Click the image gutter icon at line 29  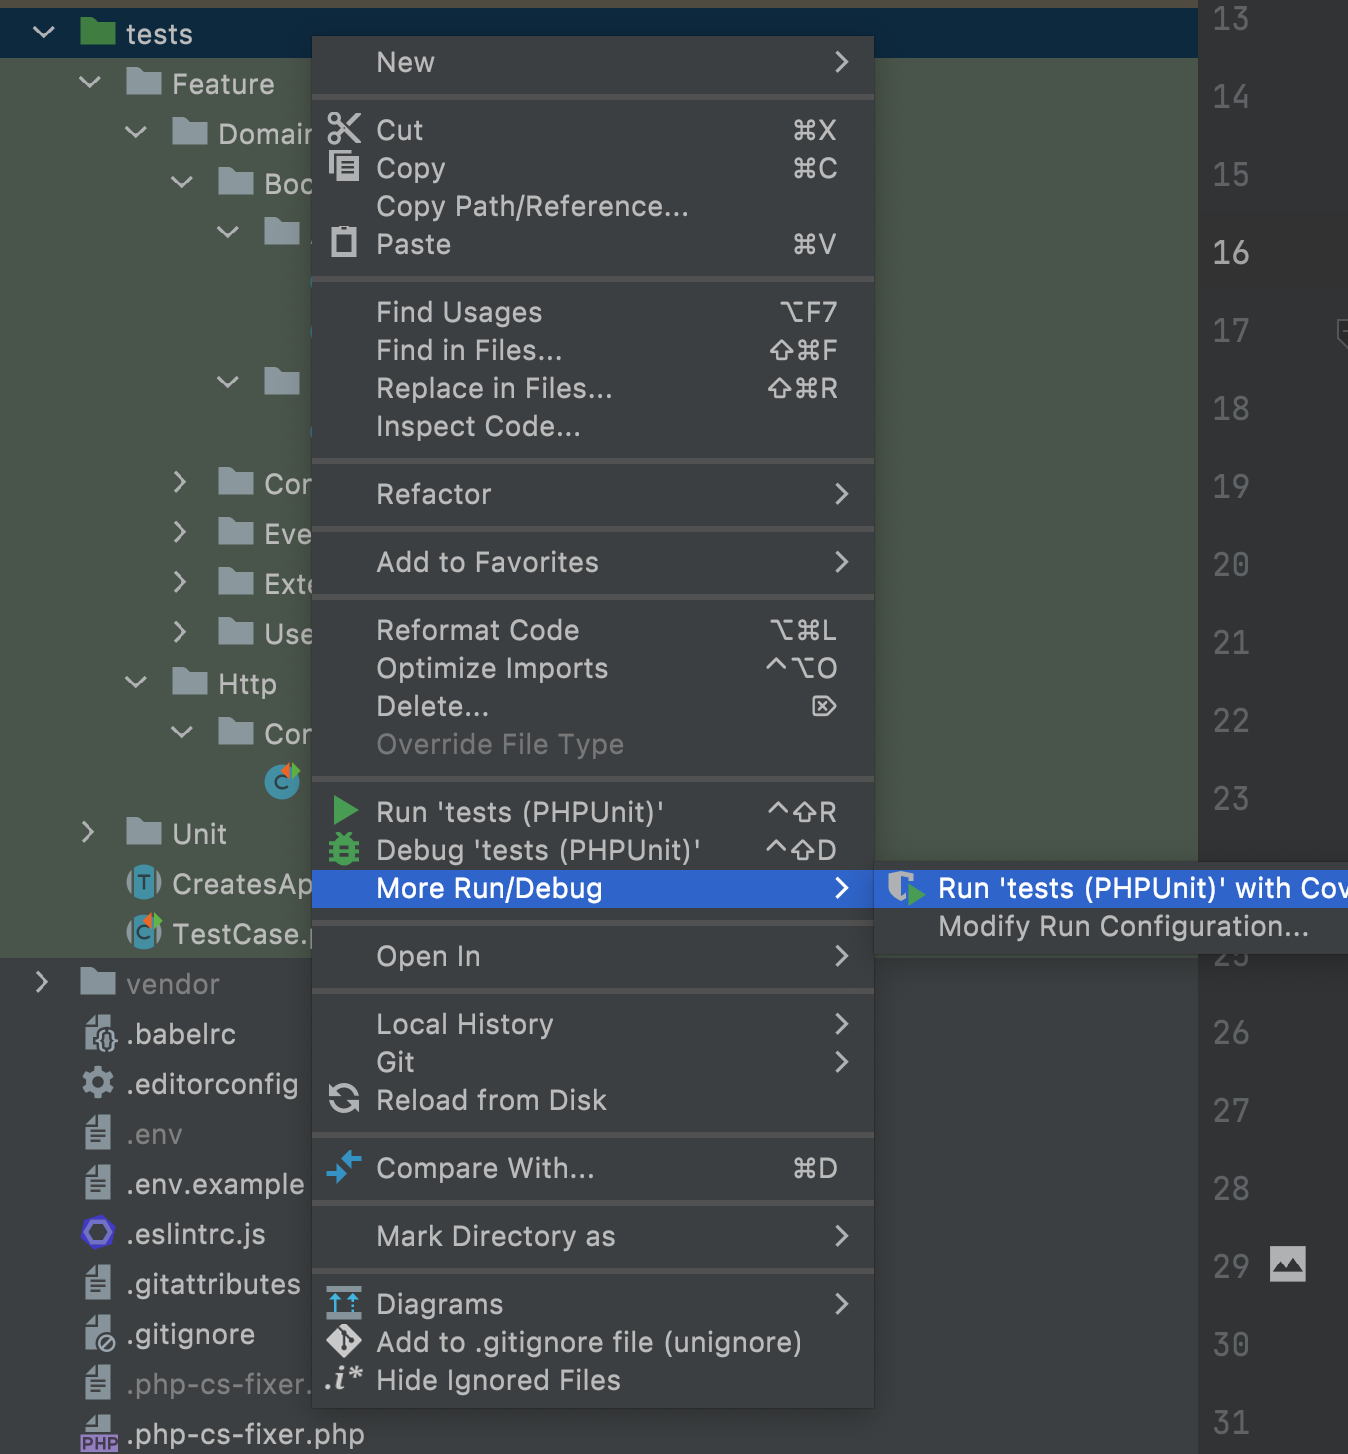tap(1287, 1264)
